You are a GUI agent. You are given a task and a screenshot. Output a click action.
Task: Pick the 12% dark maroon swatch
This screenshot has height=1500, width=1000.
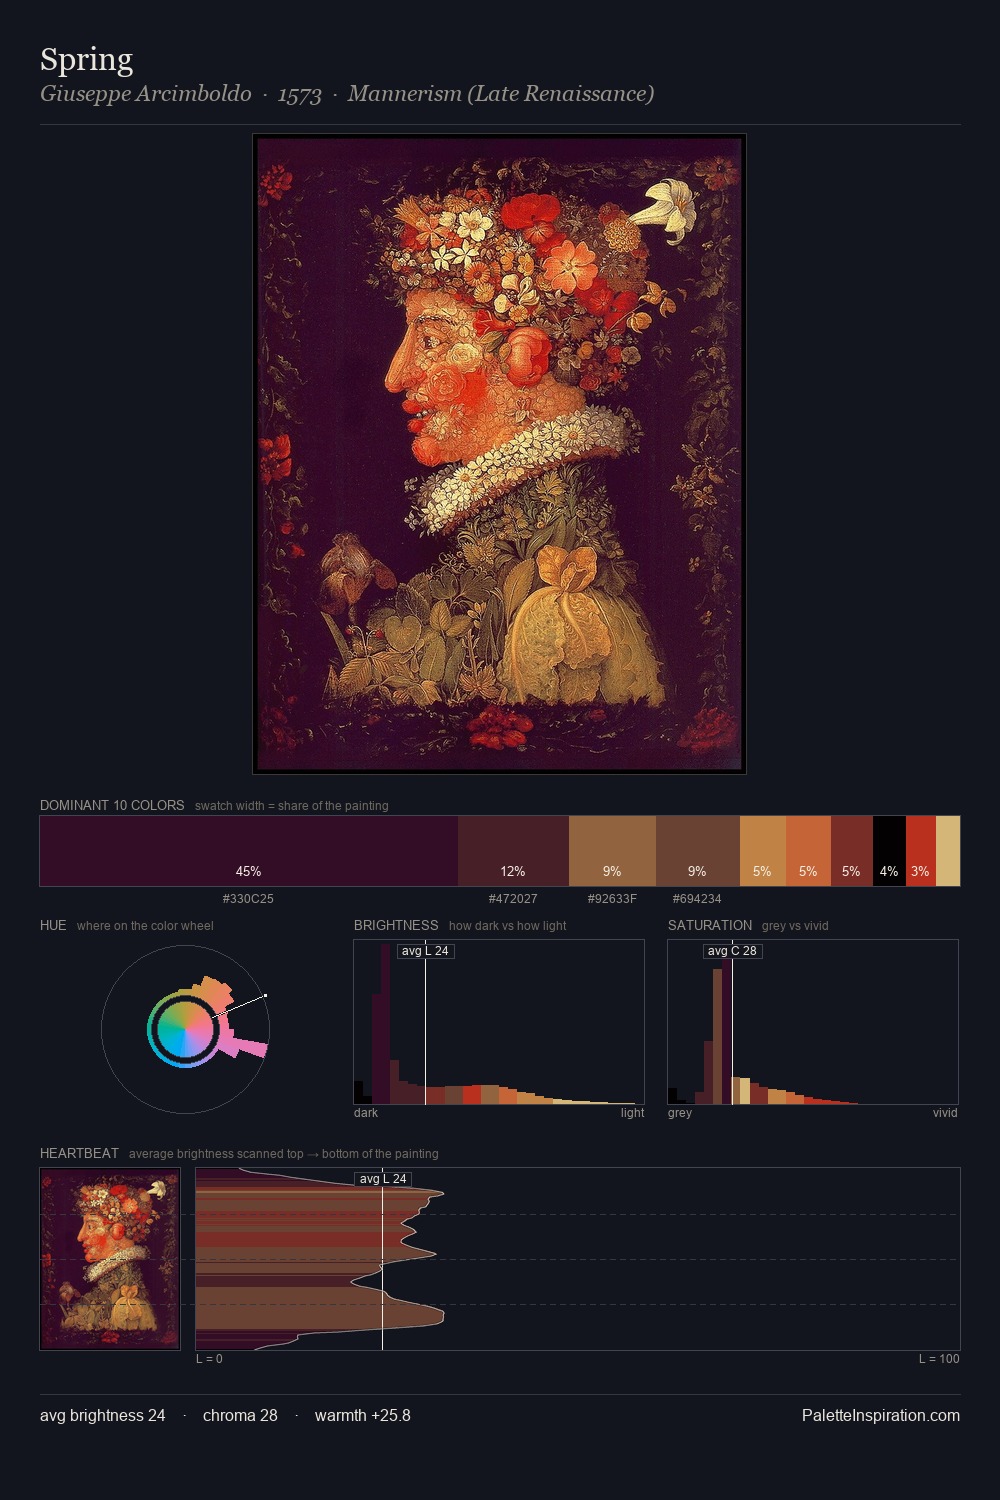[513, 851]
